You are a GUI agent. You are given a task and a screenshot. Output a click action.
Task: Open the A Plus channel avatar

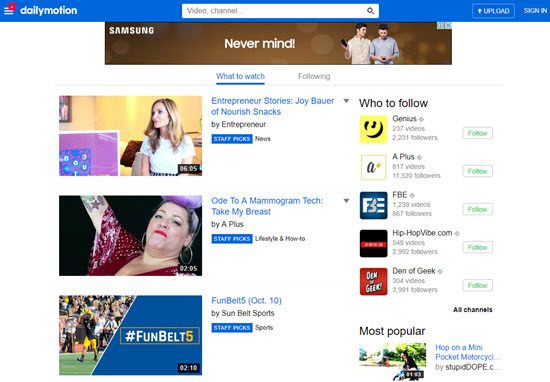tap(374, 168)
